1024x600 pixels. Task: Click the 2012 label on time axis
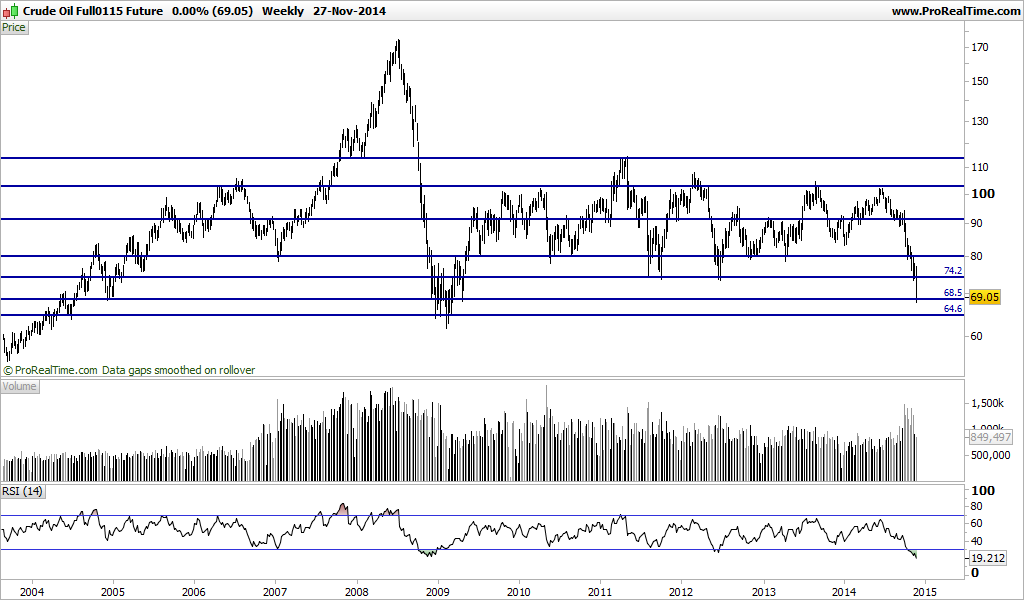680,592
